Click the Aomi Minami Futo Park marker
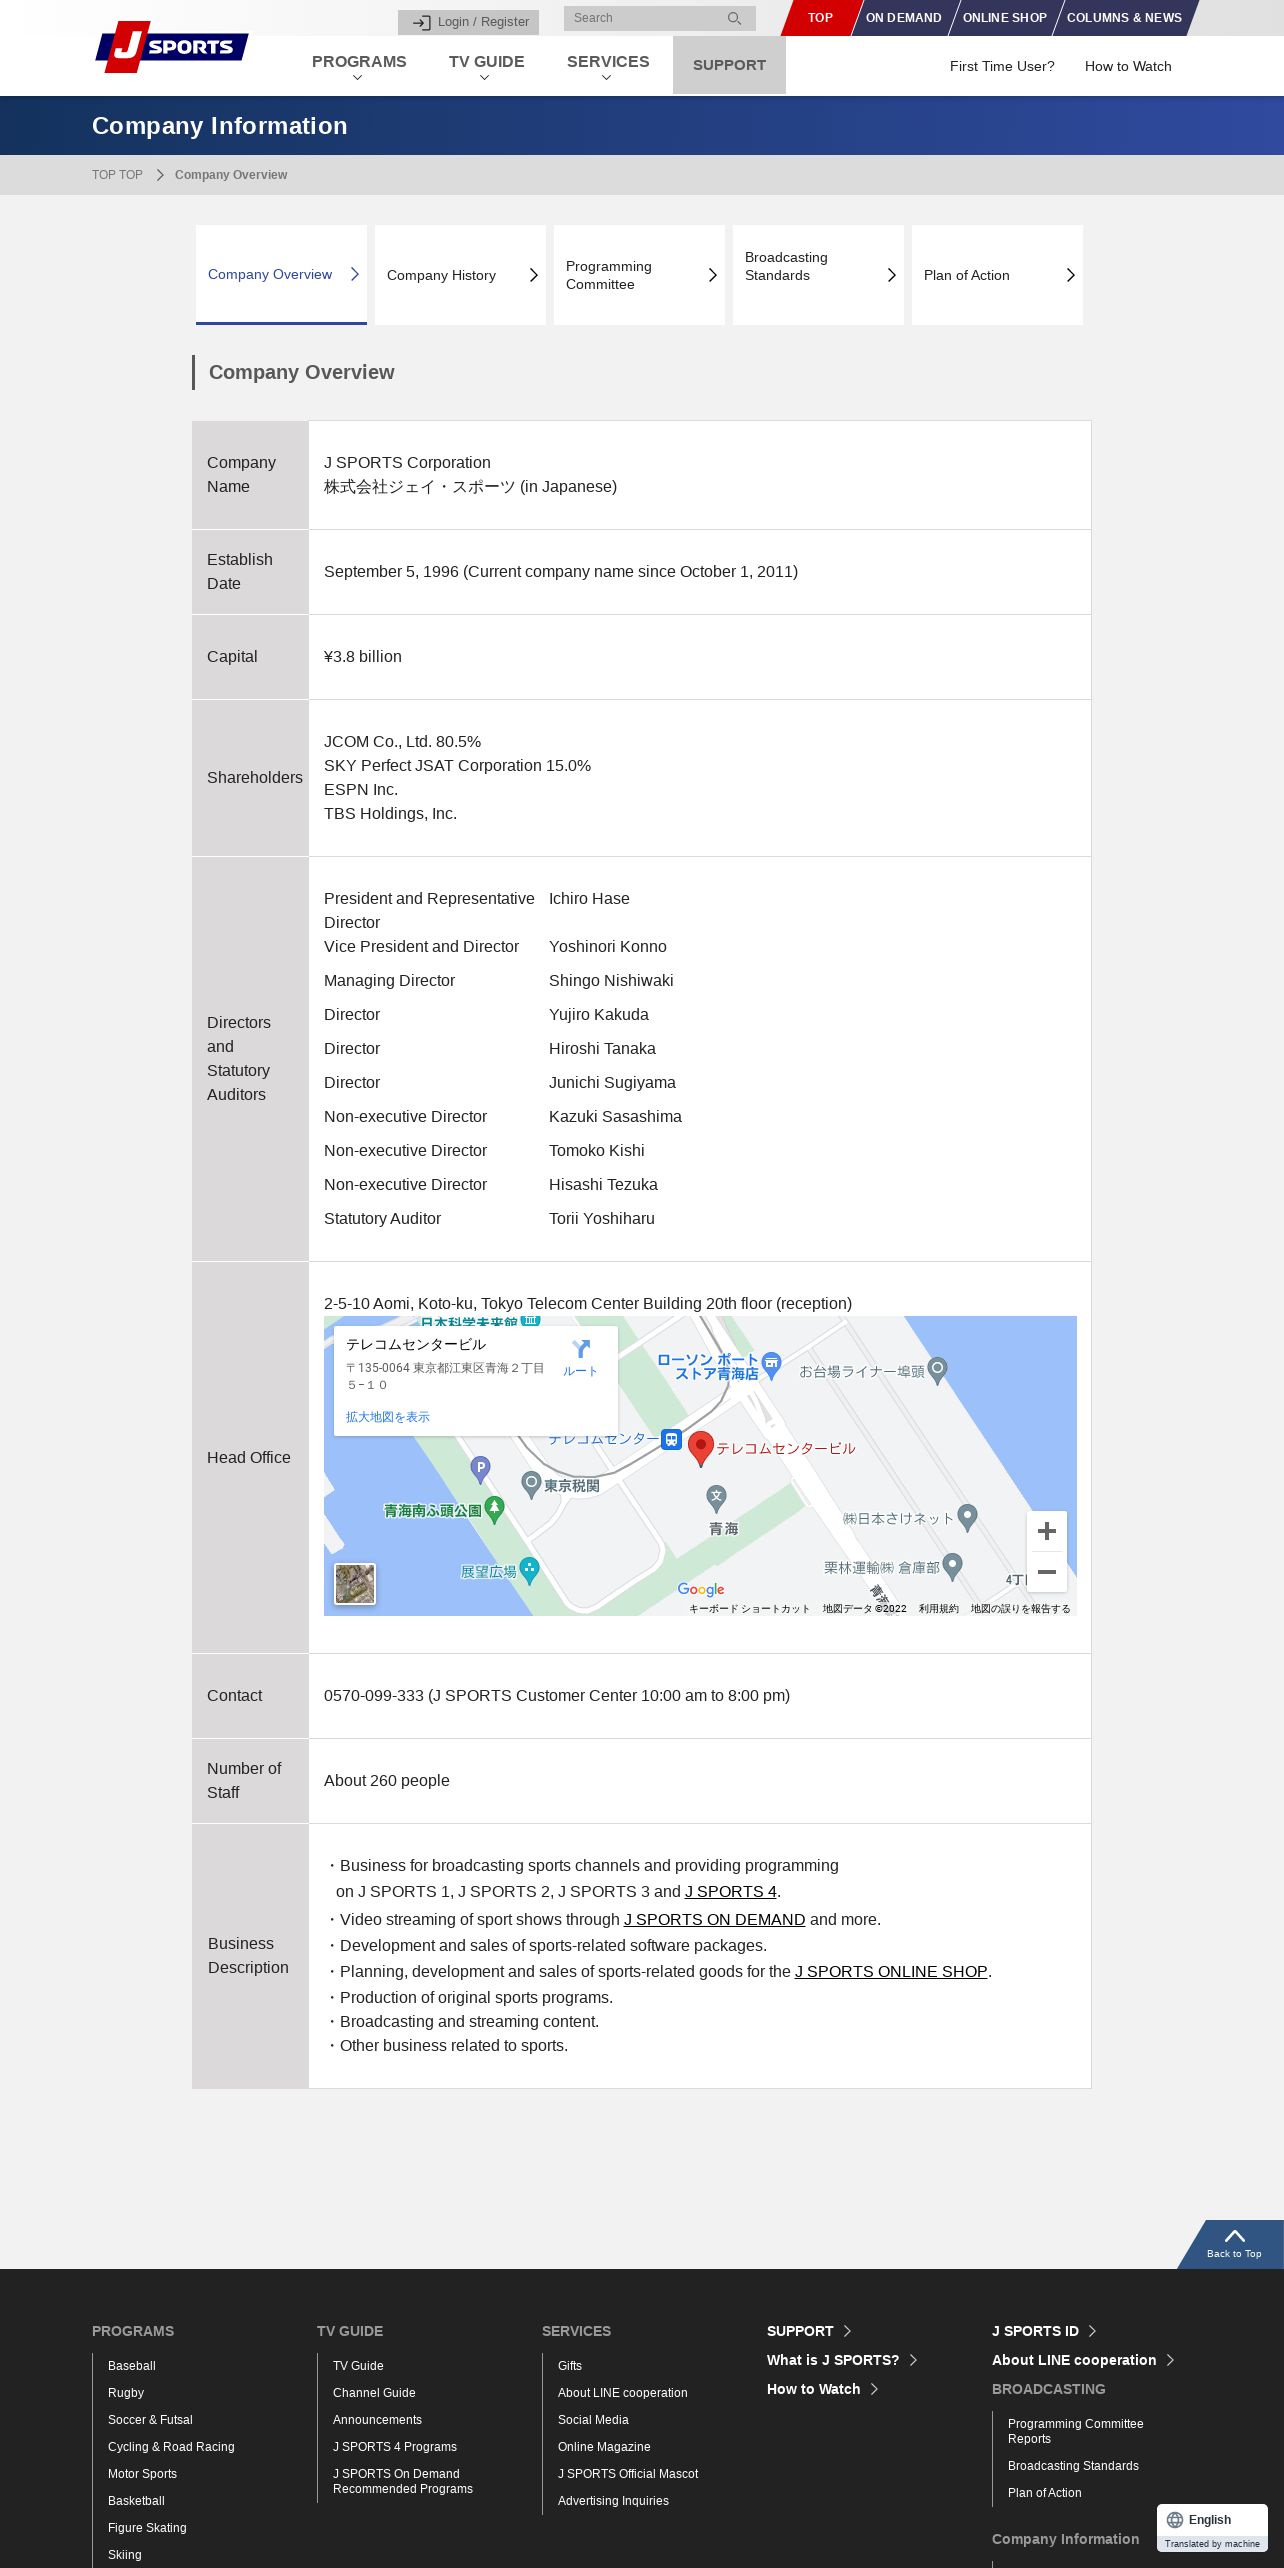 click(x=494, y=1511)
